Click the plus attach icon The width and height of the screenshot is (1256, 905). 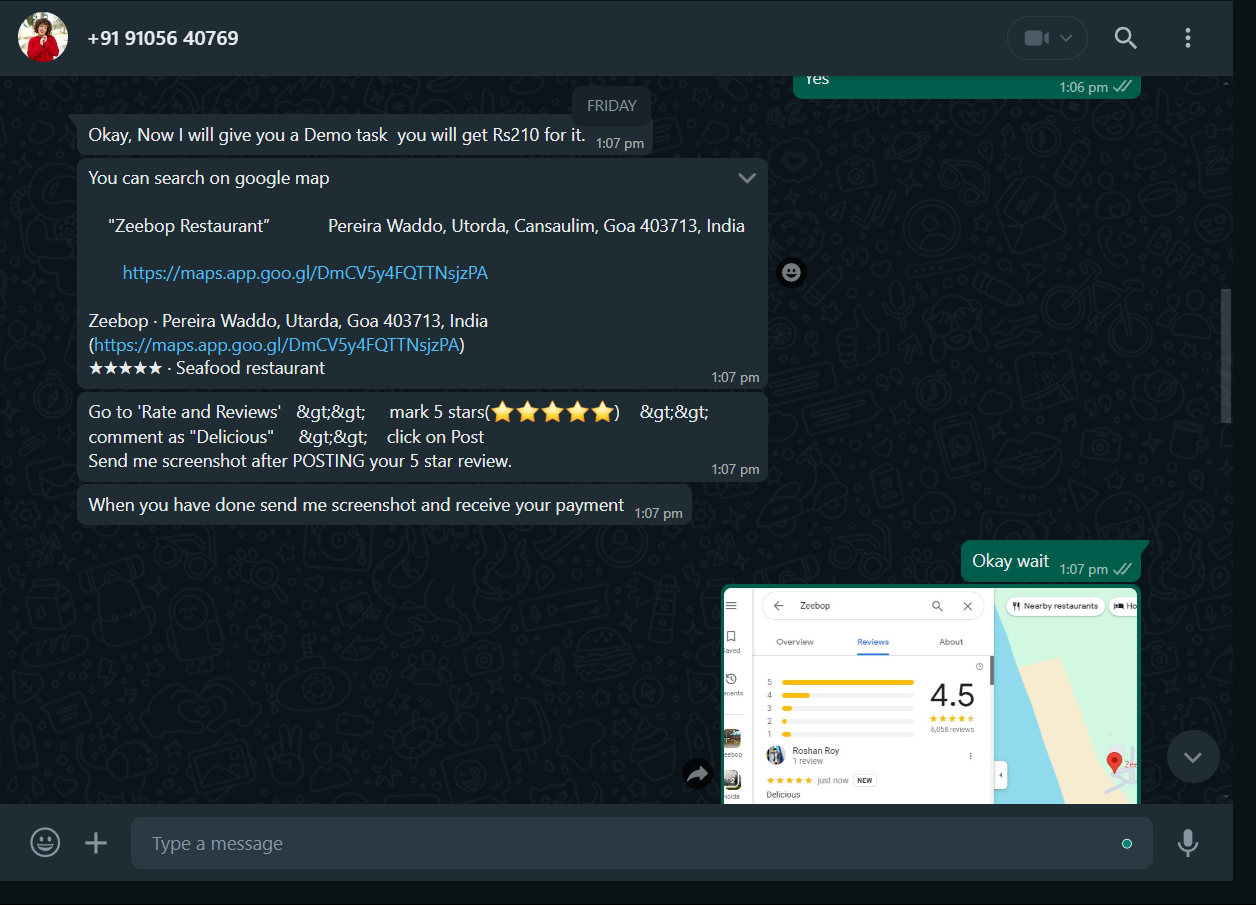(96, 843)
